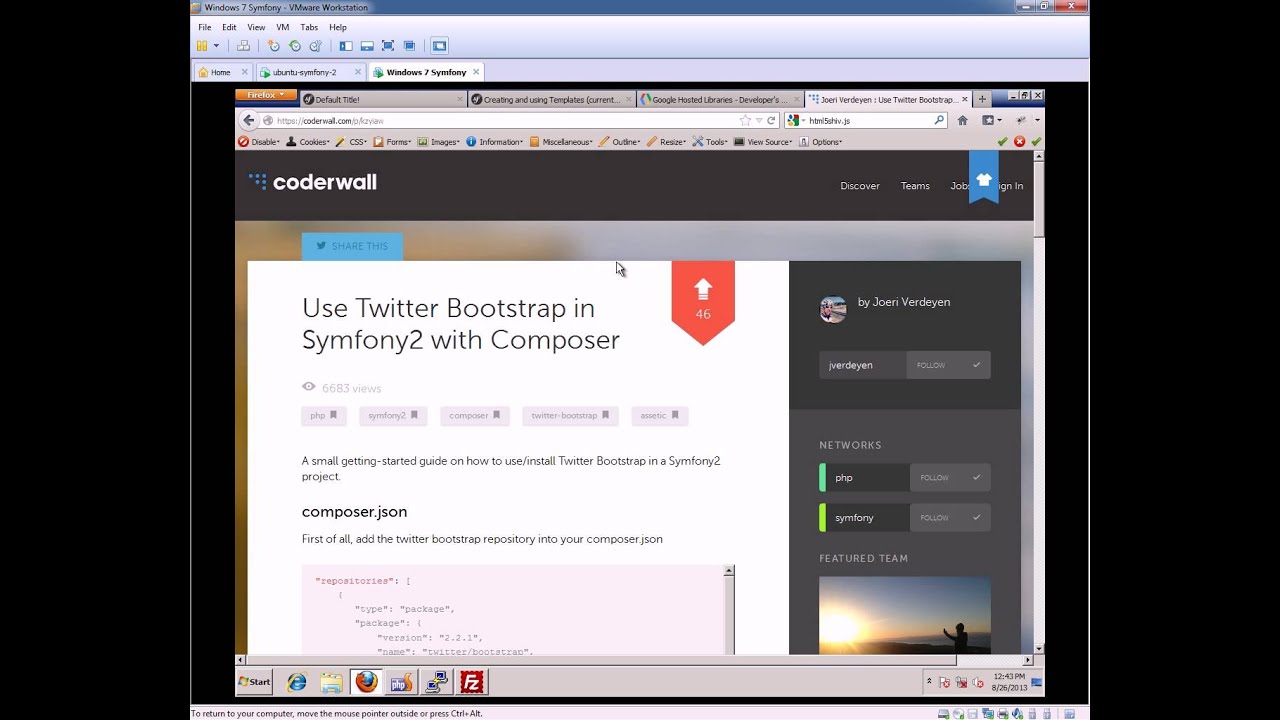Image resolution: width=1280 pixels, height=720 pixels.
Task: Click the VMware revert snapshot icon
Action: coord(294,46)
